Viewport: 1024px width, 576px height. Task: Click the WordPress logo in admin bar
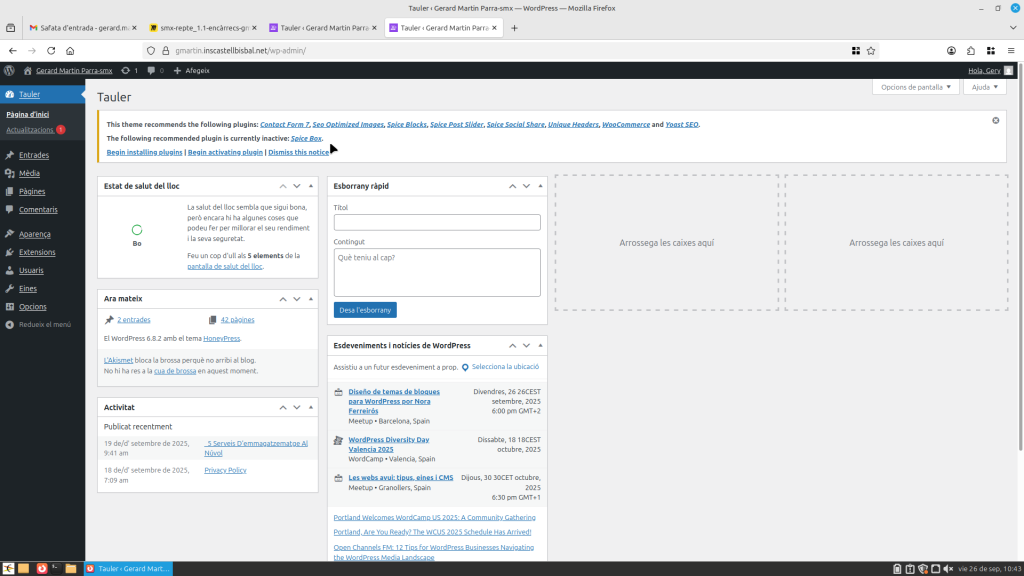9,71
